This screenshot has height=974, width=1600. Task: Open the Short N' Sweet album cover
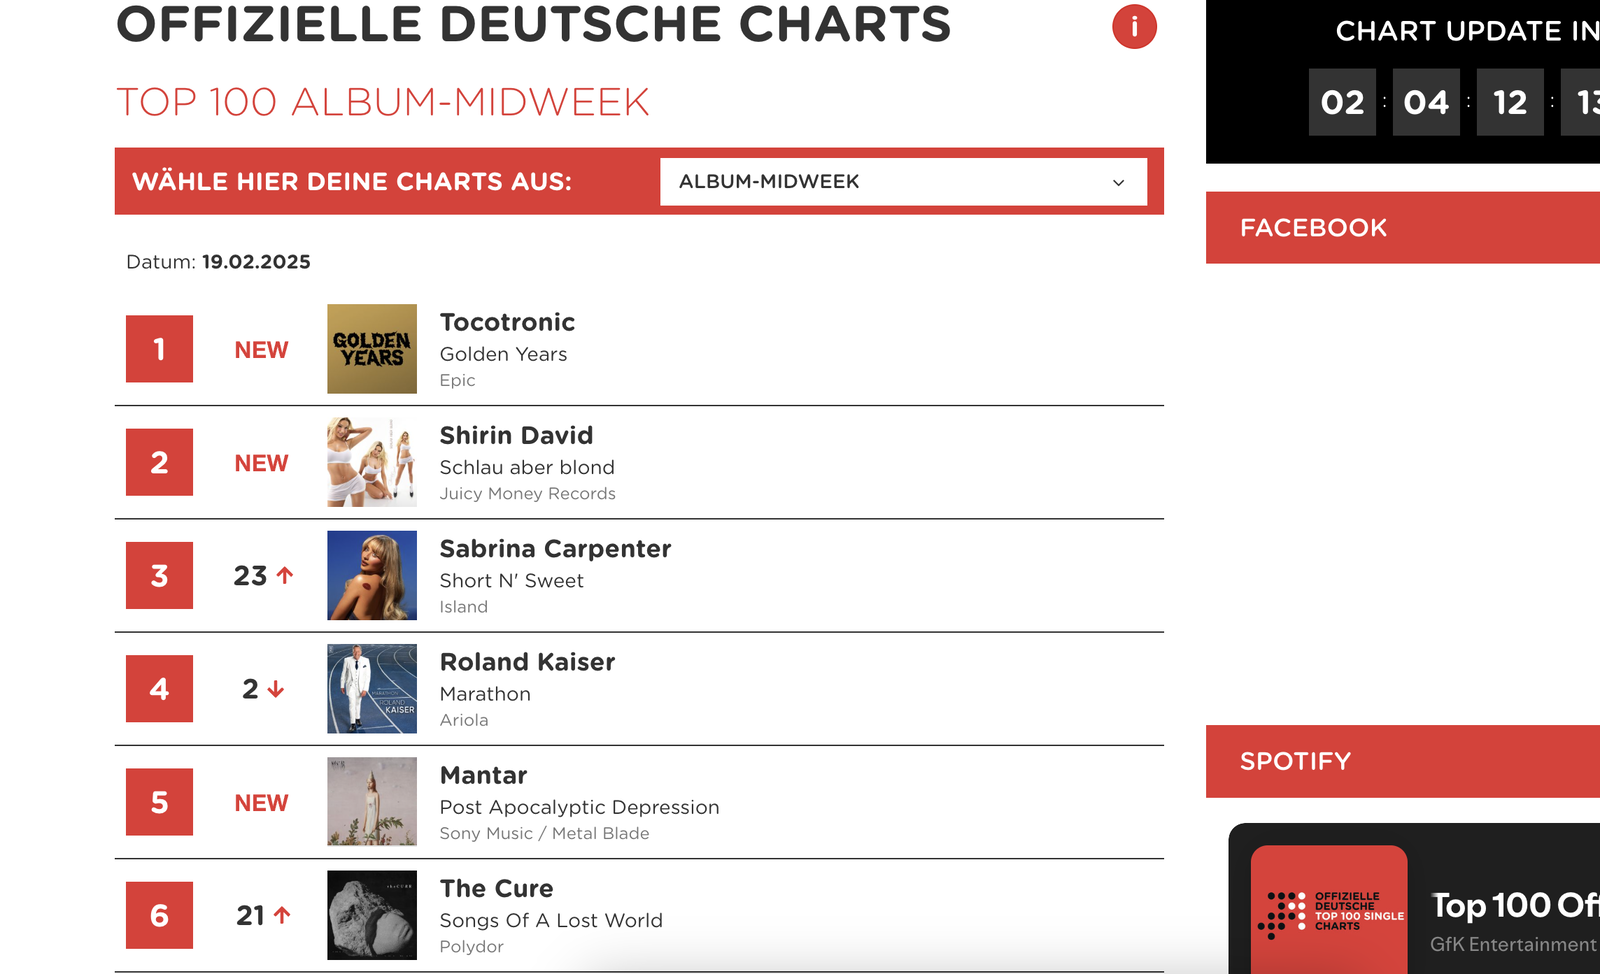(371, 576)
